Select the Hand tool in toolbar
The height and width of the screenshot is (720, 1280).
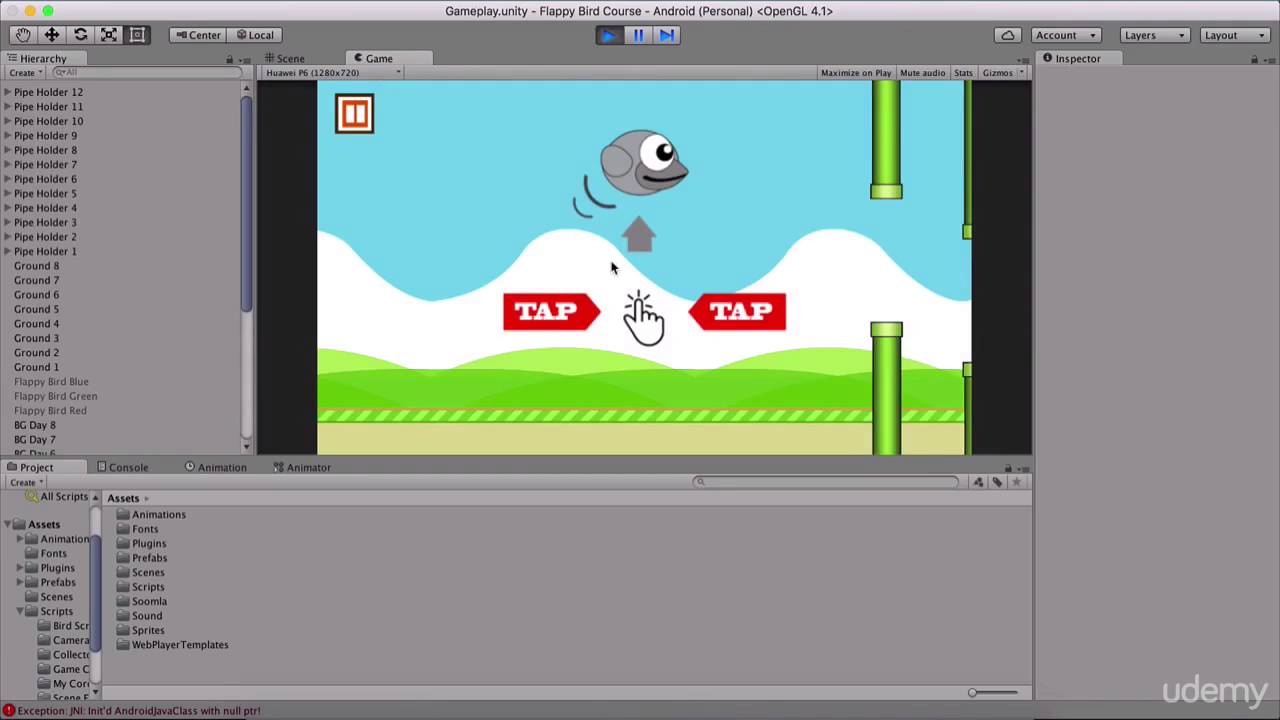click(x=23, y=35)
